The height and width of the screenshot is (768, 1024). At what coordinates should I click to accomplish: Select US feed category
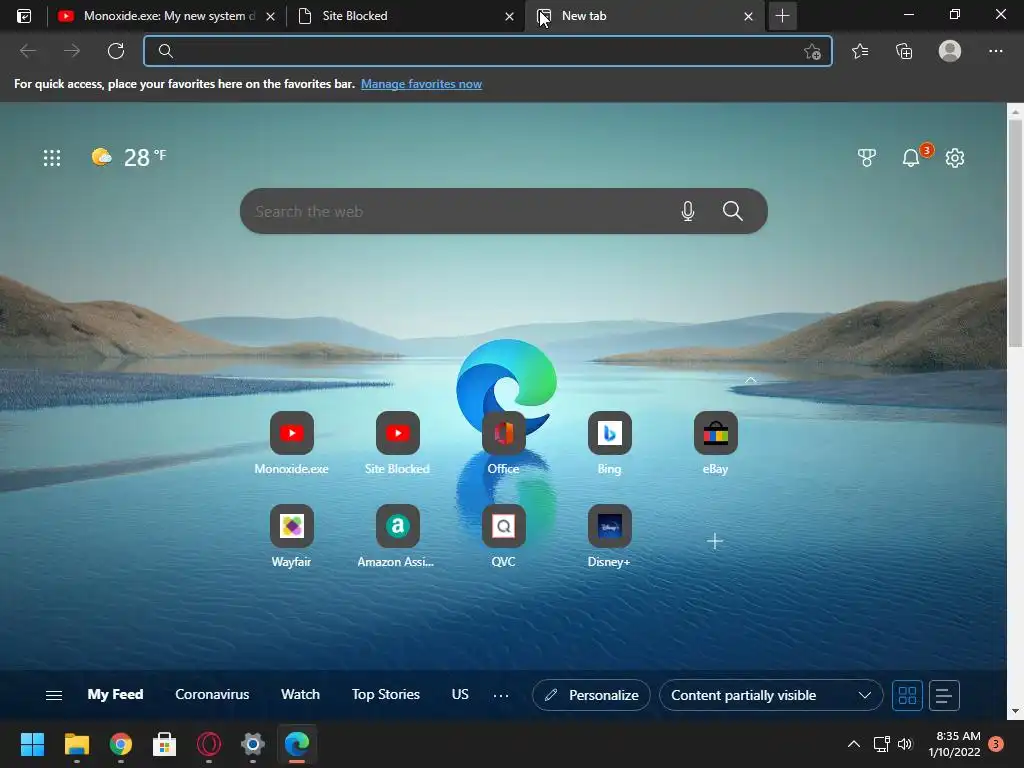[460, 694]
